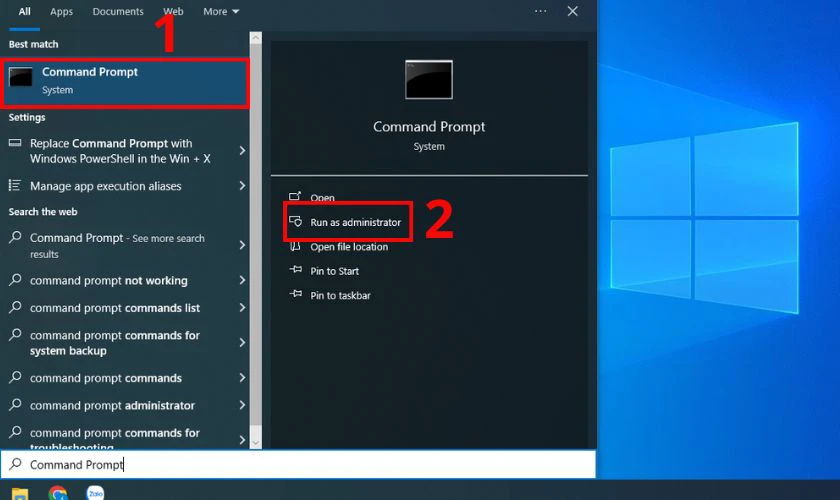Expand arrow for See more search results
Viewport: 840px width, 500px height.
[242, 245]
